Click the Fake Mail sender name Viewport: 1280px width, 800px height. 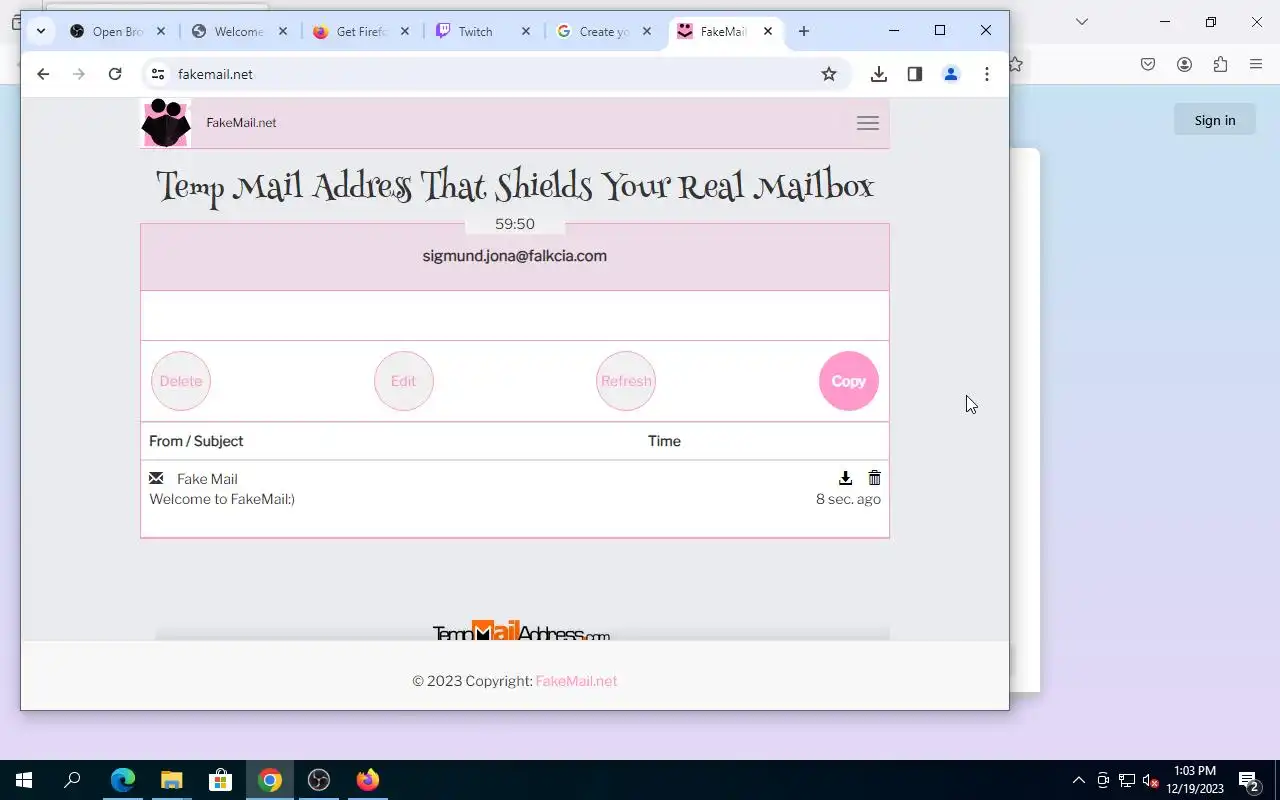[x=207, y=479]
